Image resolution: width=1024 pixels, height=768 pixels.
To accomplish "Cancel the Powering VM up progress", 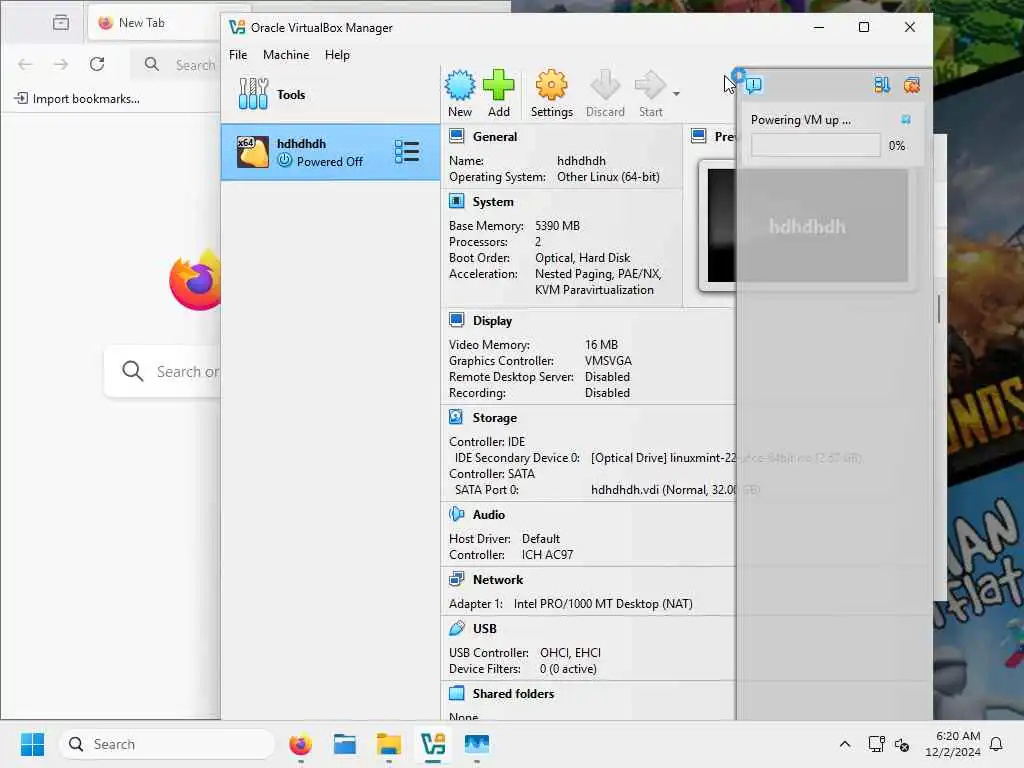I will pyautogui.click(x=906, y=120).
